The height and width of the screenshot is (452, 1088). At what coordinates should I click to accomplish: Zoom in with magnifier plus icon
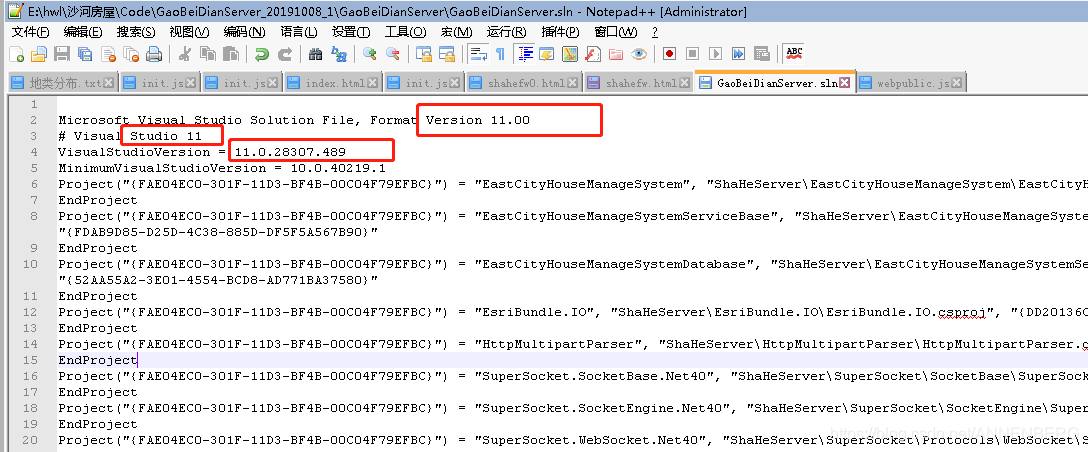[370, 53]
